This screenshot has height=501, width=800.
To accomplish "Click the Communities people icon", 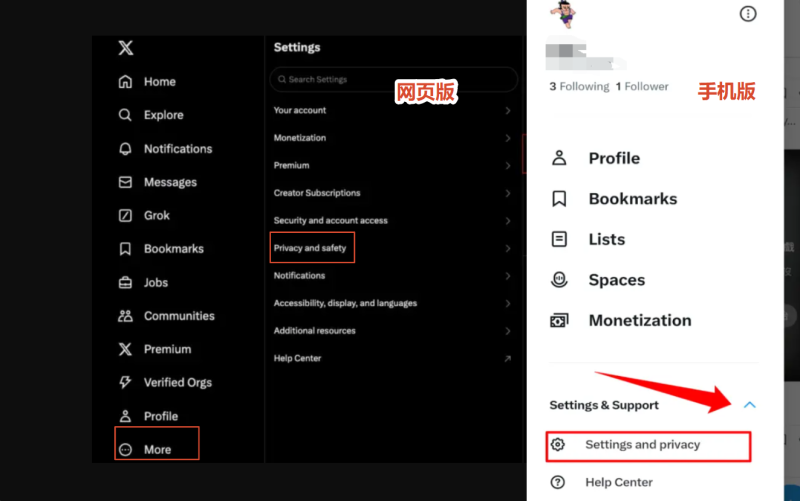I will 125,316.
